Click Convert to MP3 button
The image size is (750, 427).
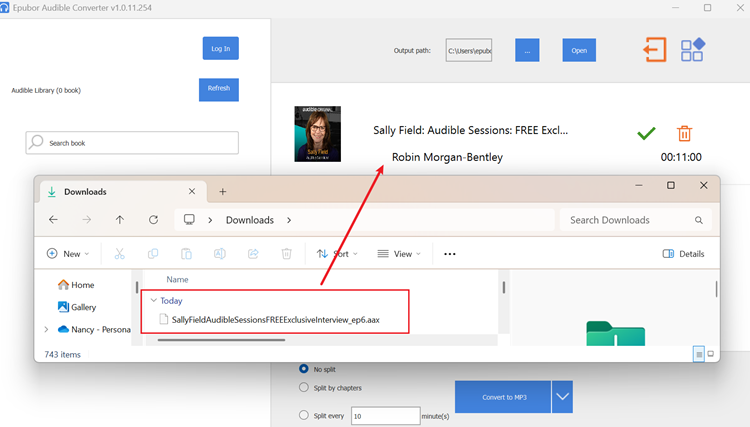[x=503, y=397]
